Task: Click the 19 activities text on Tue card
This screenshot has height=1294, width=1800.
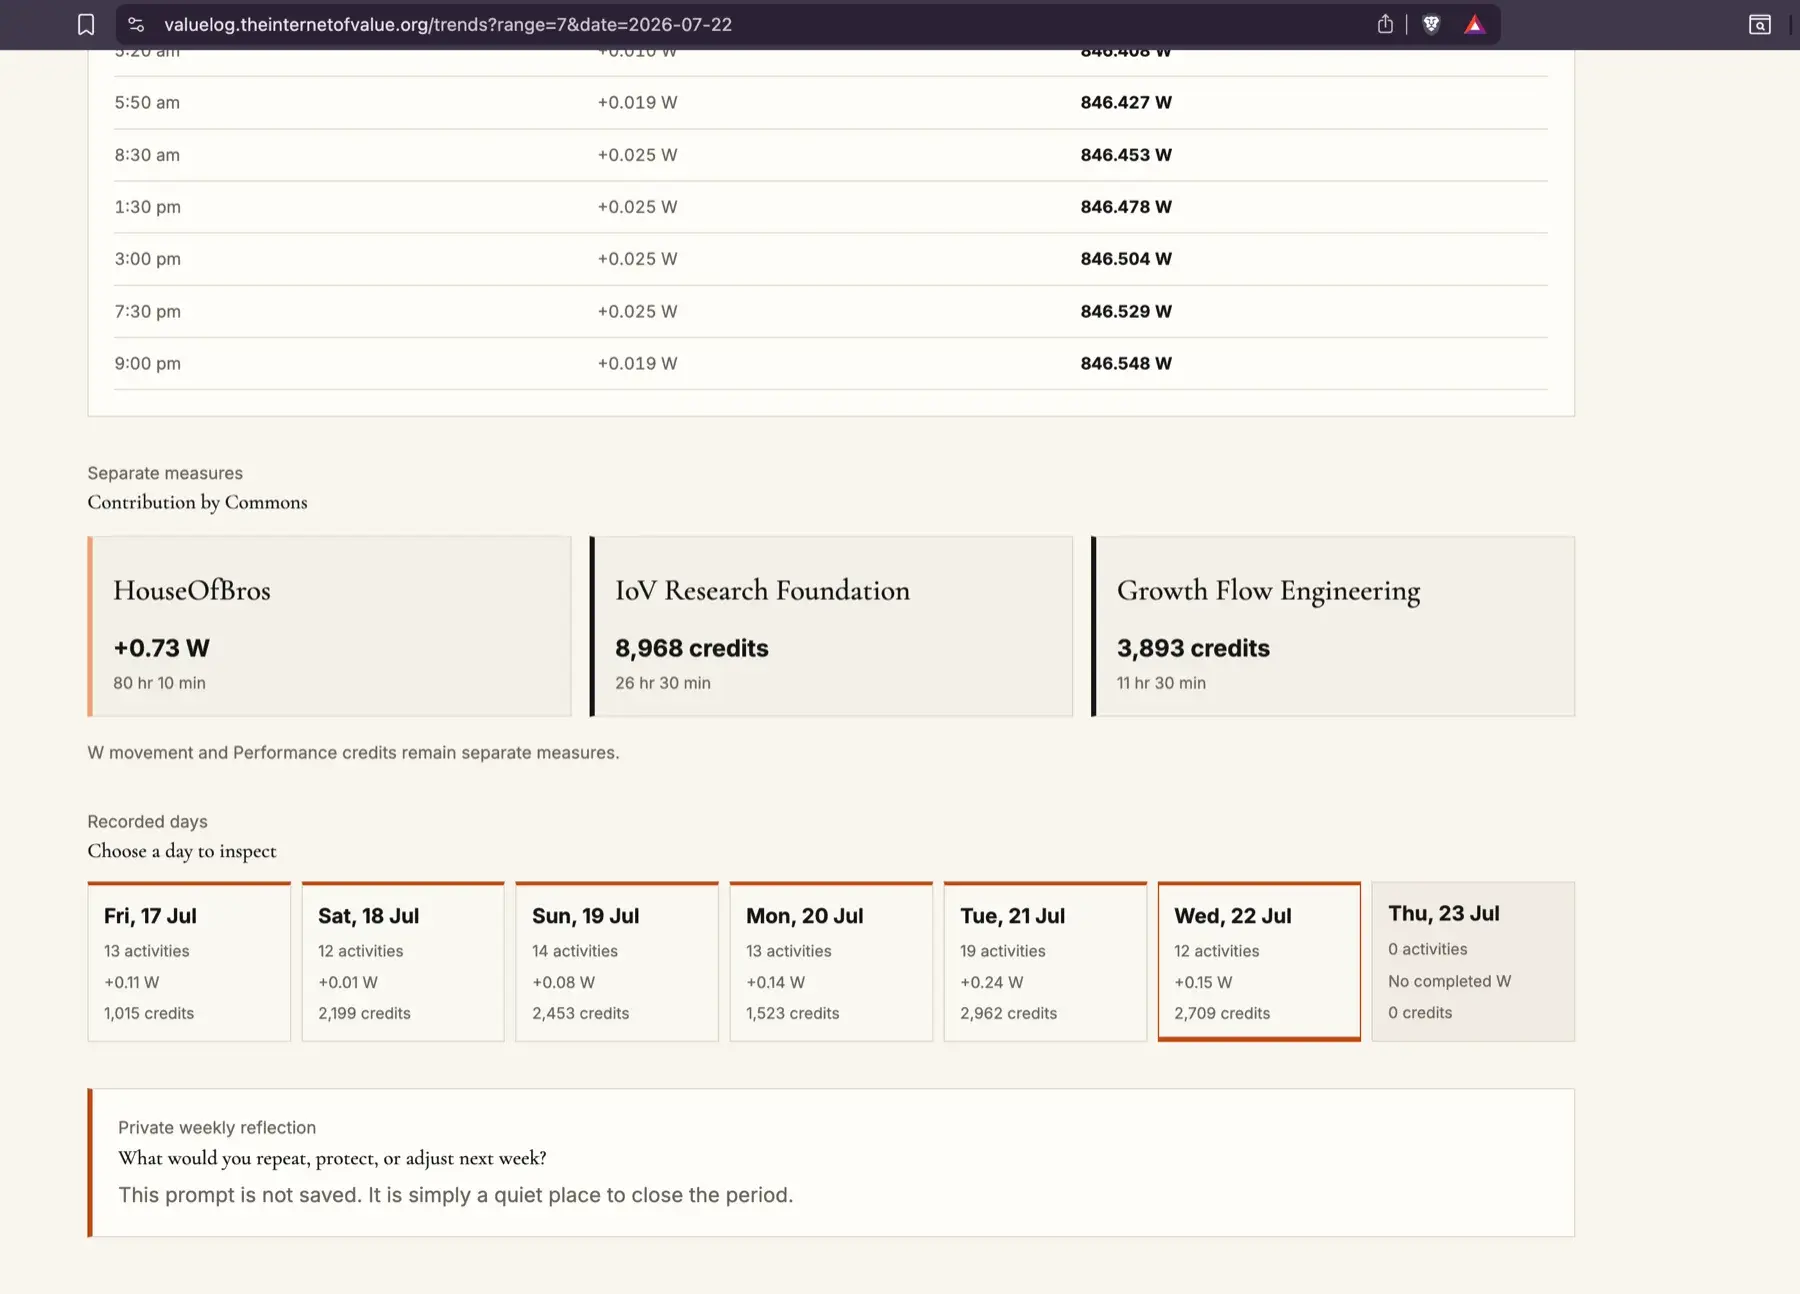Action: point(1003,951)
